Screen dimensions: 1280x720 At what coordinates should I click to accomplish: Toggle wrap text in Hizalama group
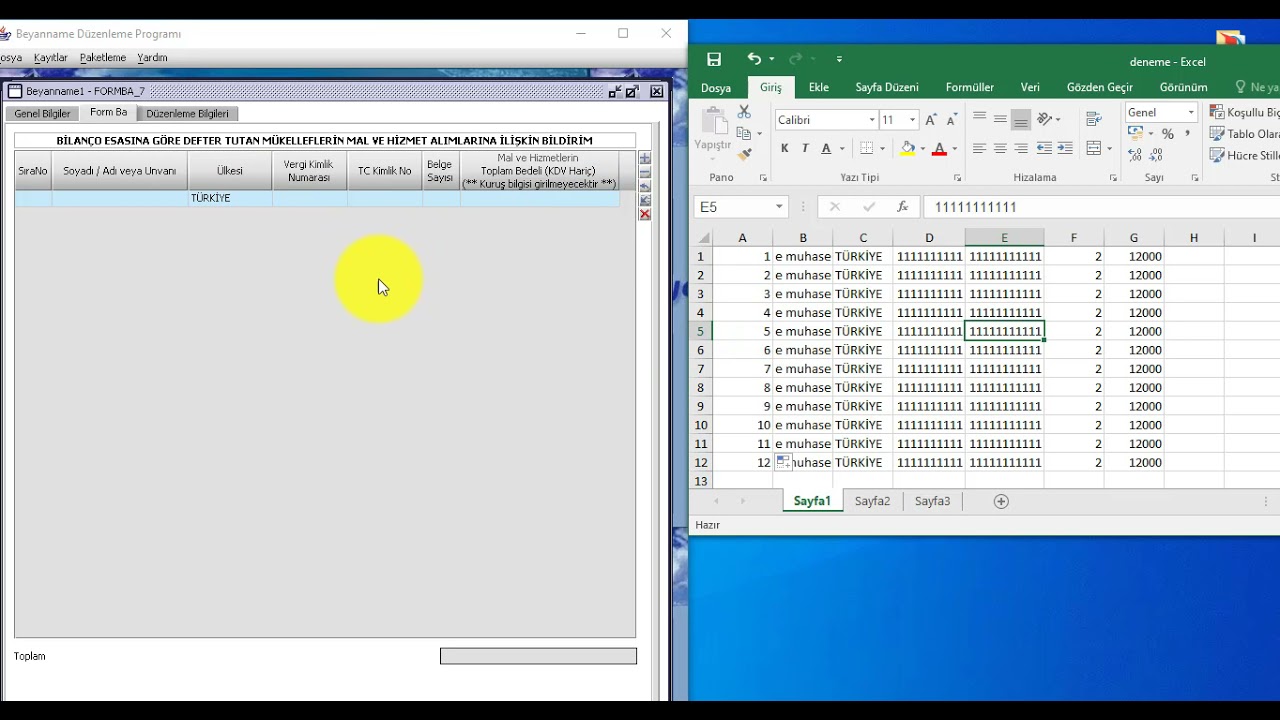click(1093, 119)
